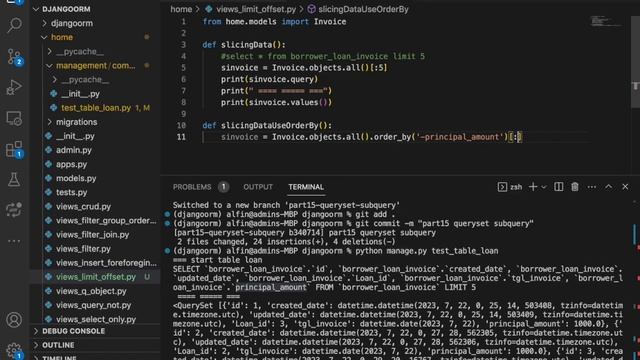The image size is (640, 360).
Task: Open views_crud.py file
Action: [x=83, y=207]
